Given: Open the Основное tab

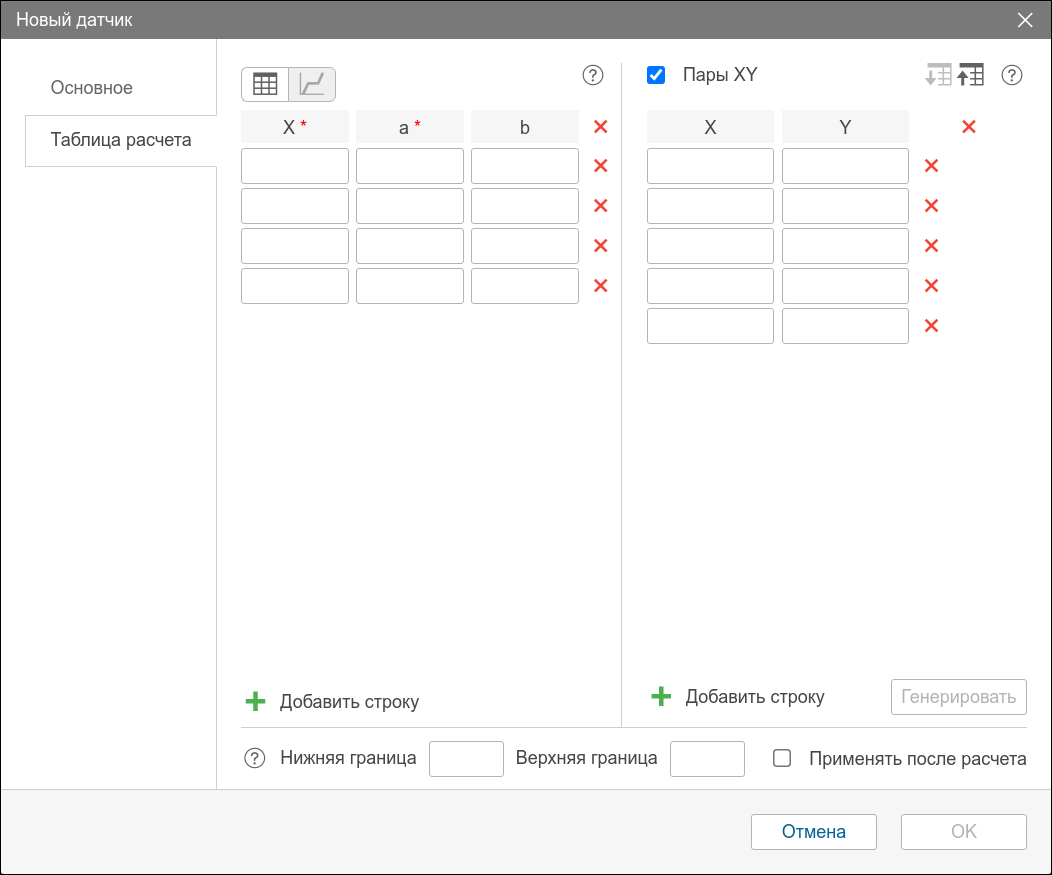Looking at the screenshot, I should click(92, 88).
